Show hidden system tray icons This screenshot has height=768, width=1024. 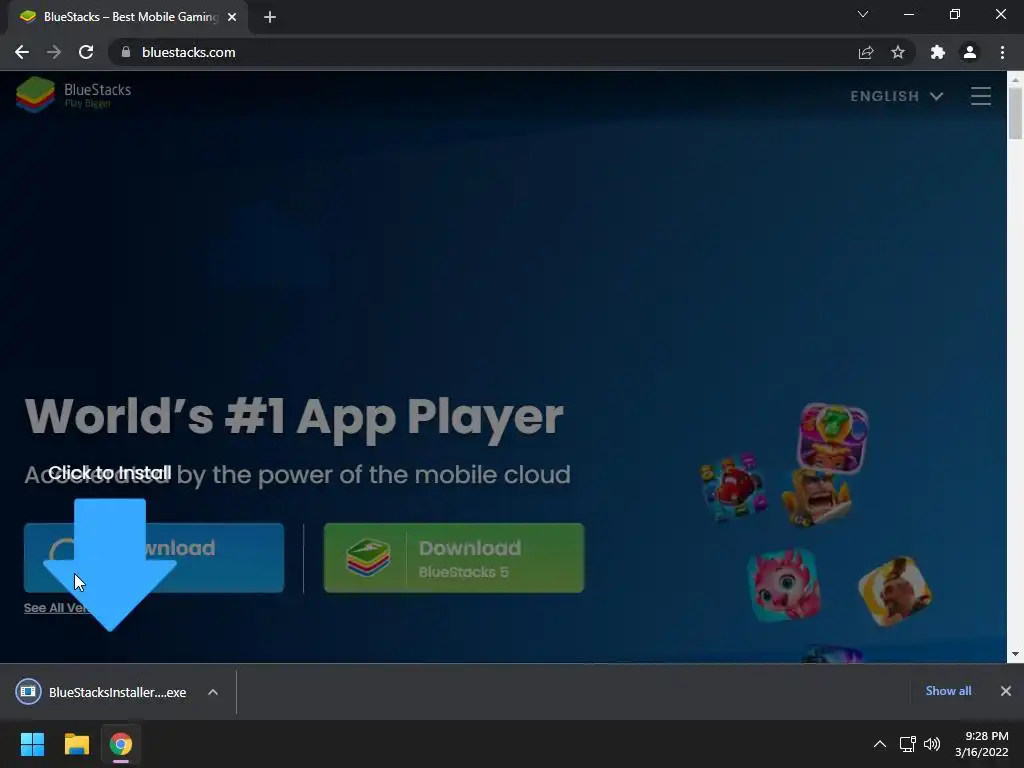[880, 744]
